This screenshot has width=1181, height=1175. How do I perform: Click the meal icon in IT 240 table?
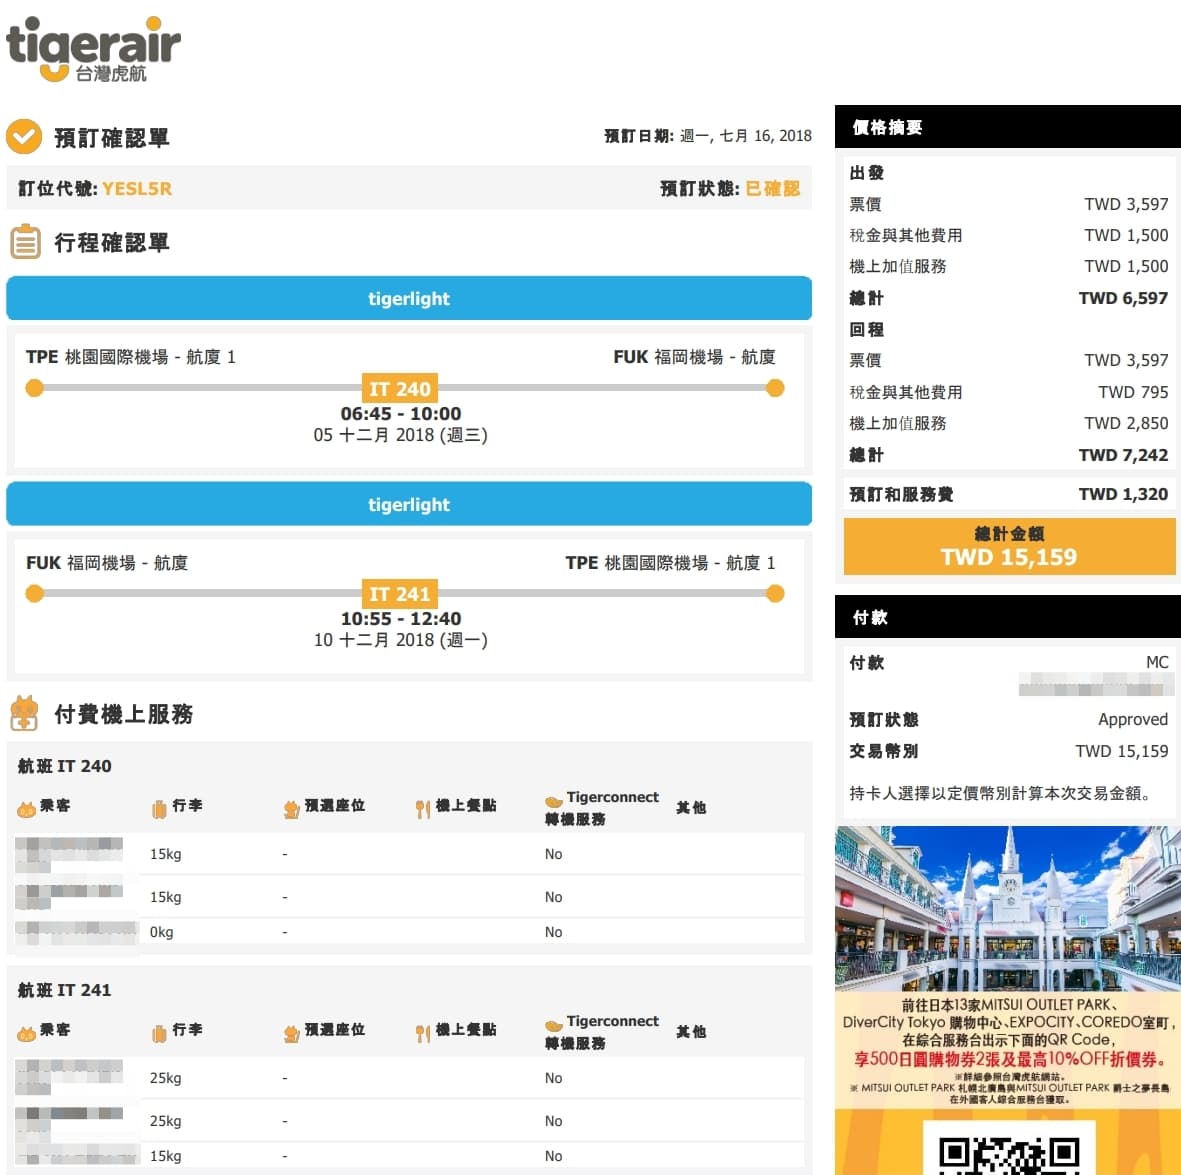tap(423, 809)
